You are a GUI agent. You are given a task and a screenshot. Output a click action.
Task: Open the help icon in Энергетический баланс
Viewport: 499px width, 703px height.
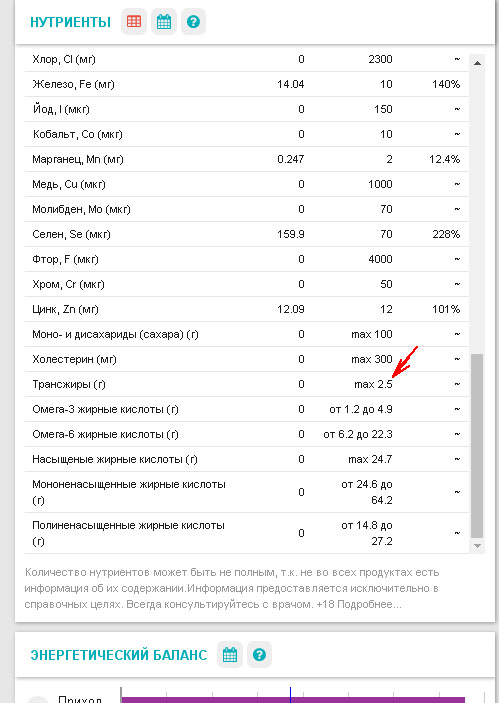click(x=259, y=655)
